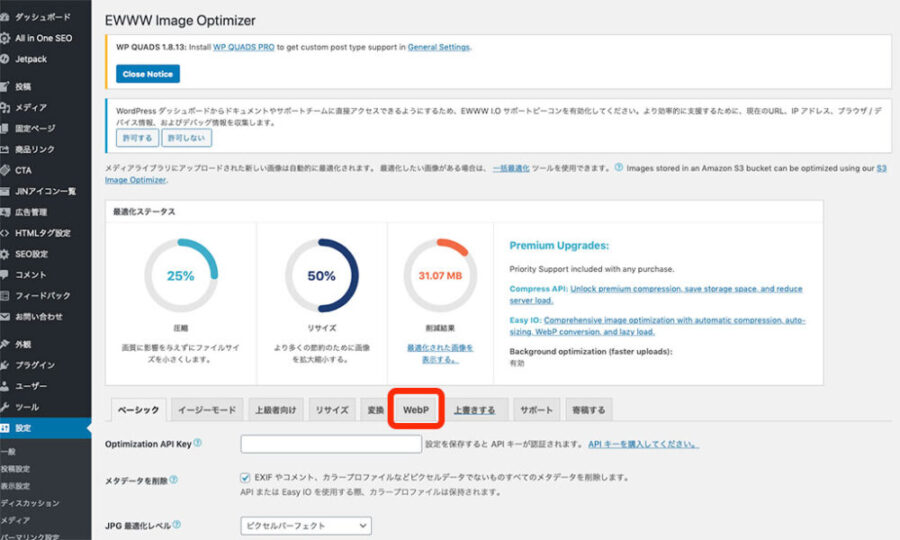Click help icon next to Optimization API Key
Image resolution: width=900 pixels, height=540 pixels.
pyautogui.click(x=197, y=442)
